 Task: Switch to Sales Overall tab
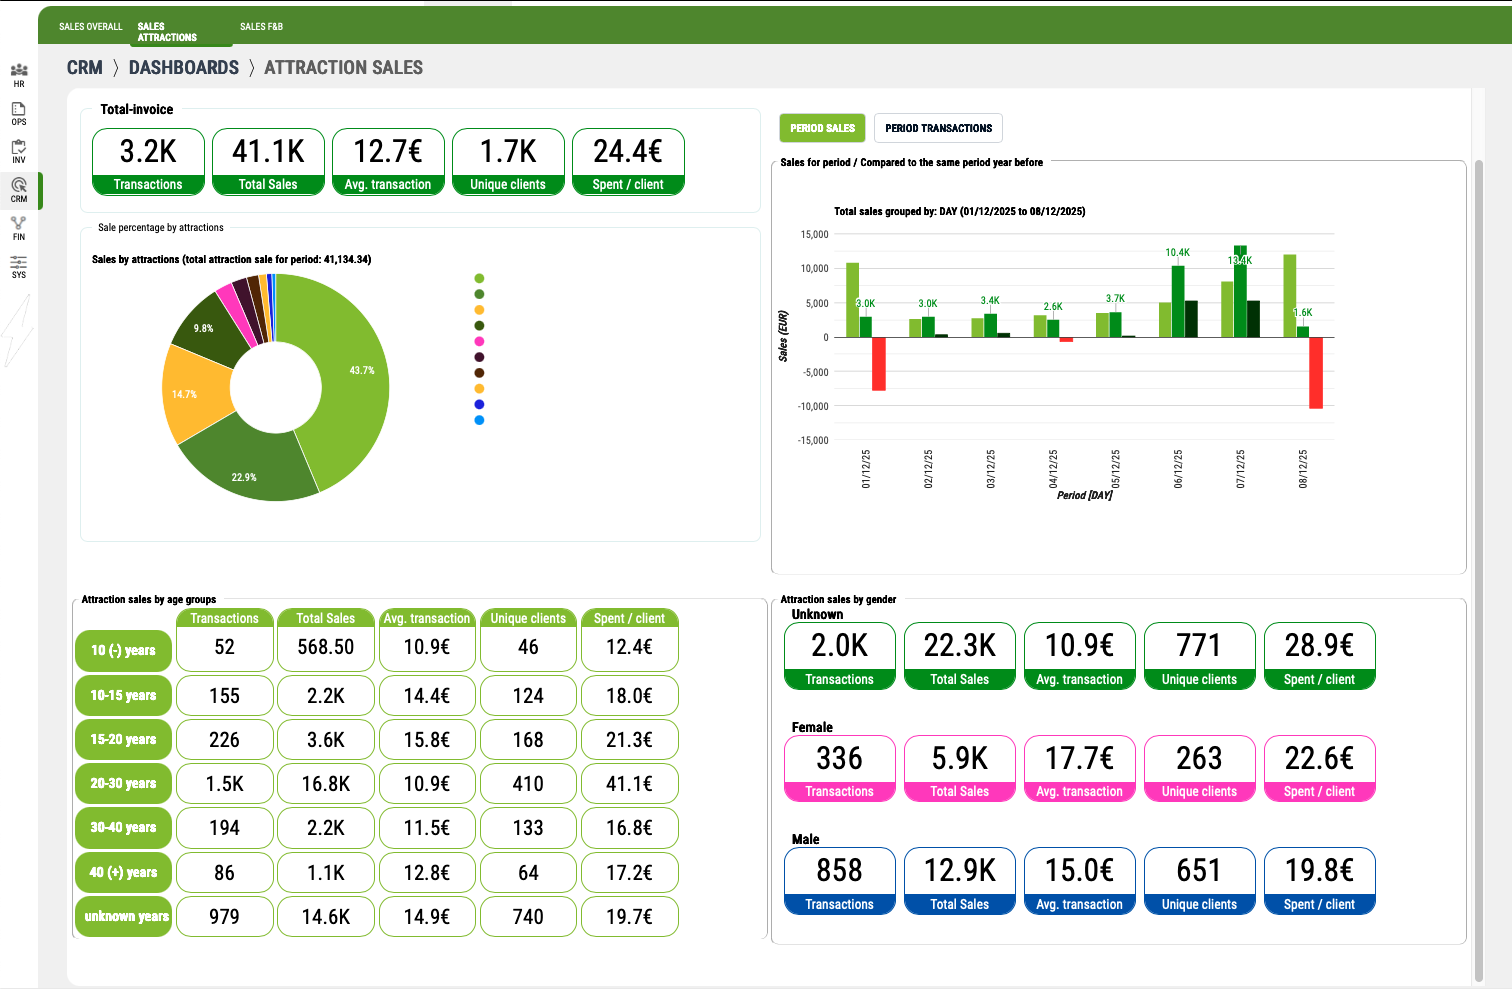[90, 27]
